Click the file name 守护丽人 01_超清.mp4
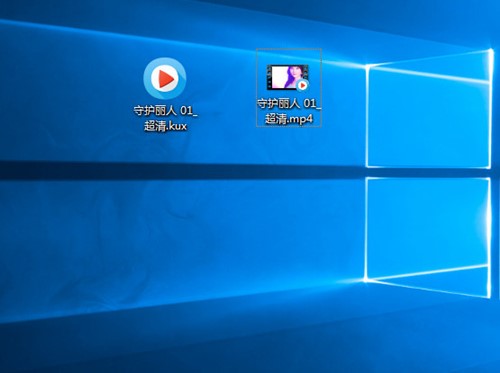 289,111
